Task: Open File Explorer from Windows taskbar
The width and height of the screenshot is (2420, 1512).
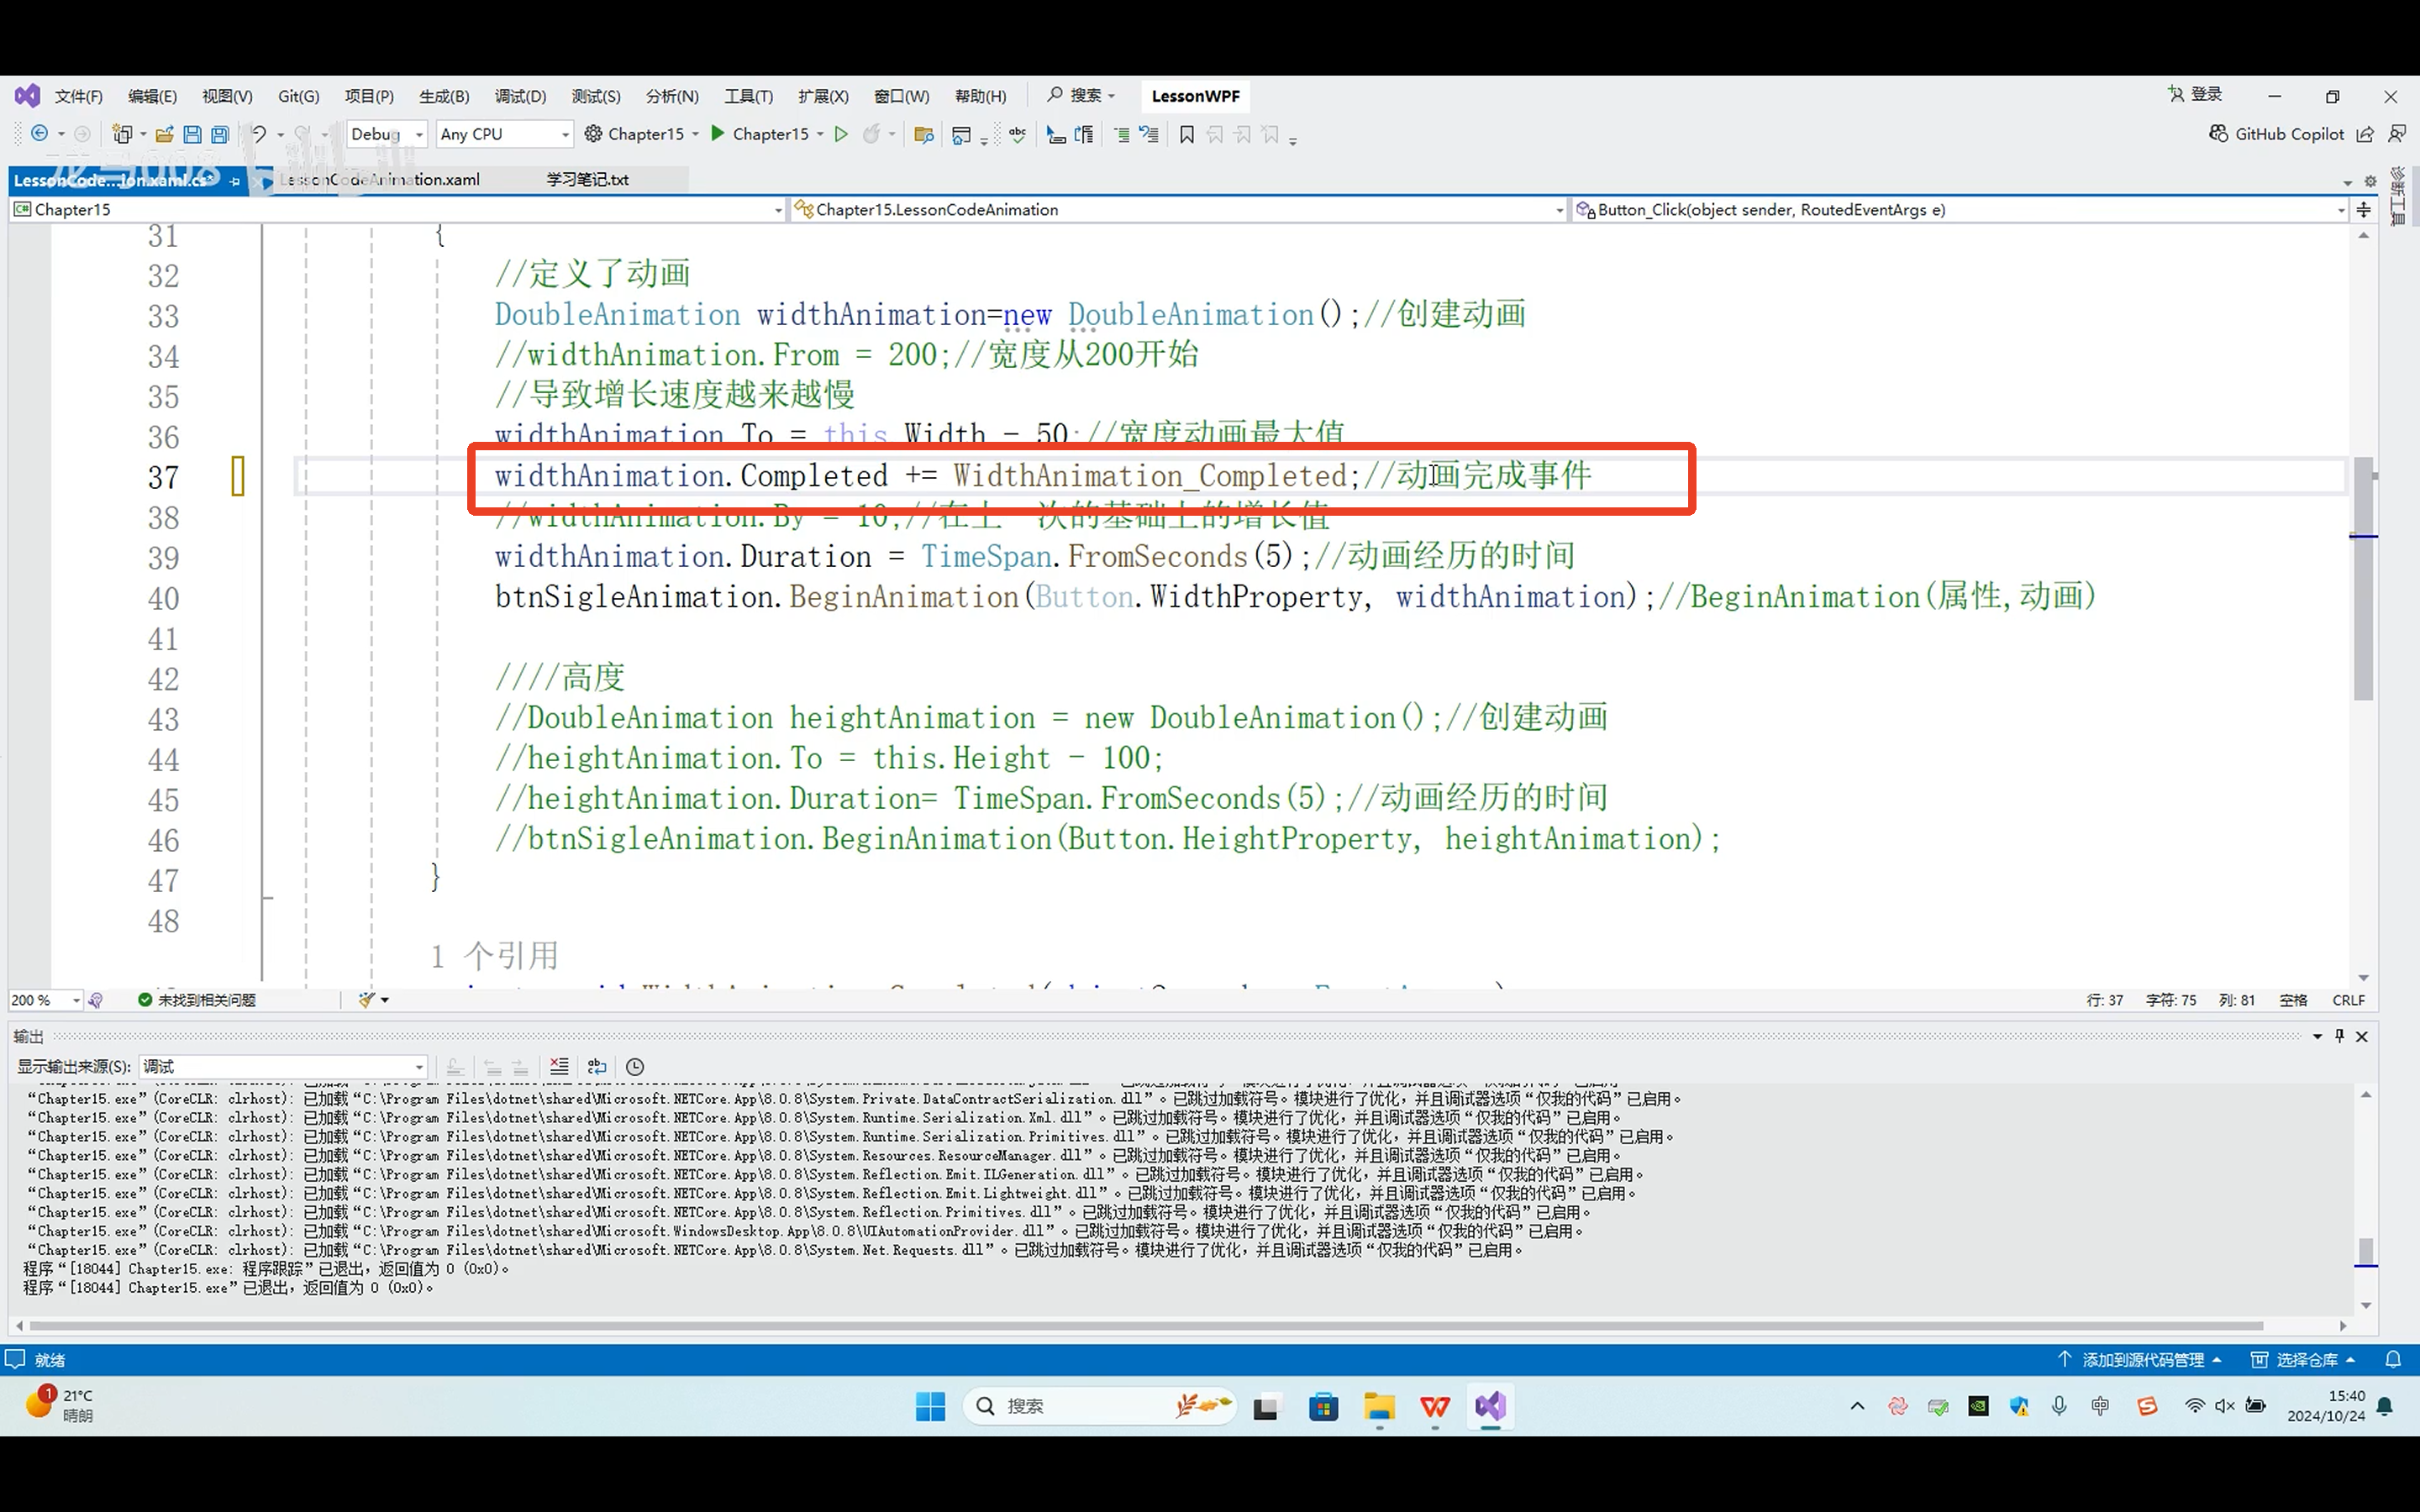Action: [x=1378, y=1407]
